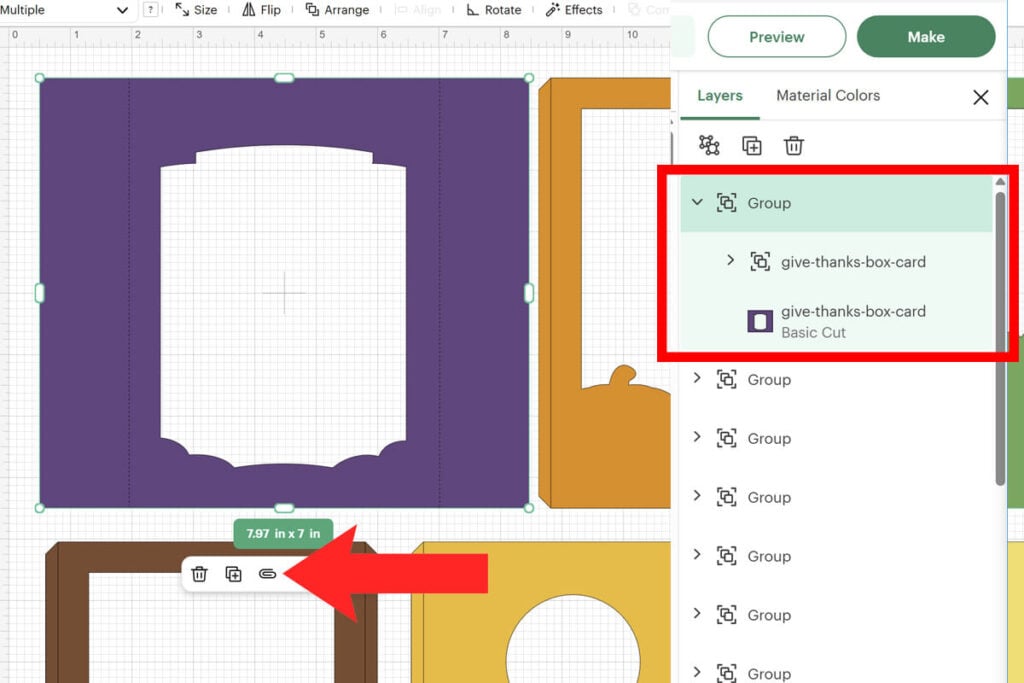Viewport: 1024px width, 683px height.
Task: Click the group icon in Layers panel
Action: coord(709,145)
